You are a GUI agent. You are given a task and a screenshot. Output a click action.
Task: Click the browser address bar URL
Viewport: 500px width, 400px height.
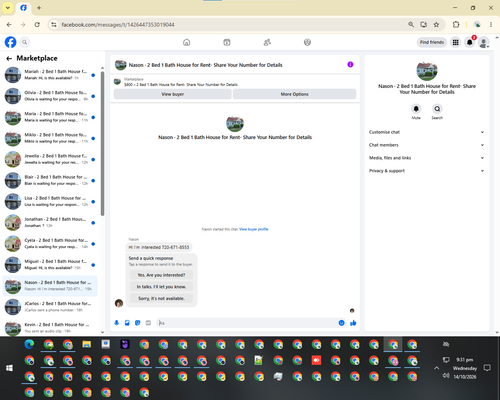(x=118, y=25)
